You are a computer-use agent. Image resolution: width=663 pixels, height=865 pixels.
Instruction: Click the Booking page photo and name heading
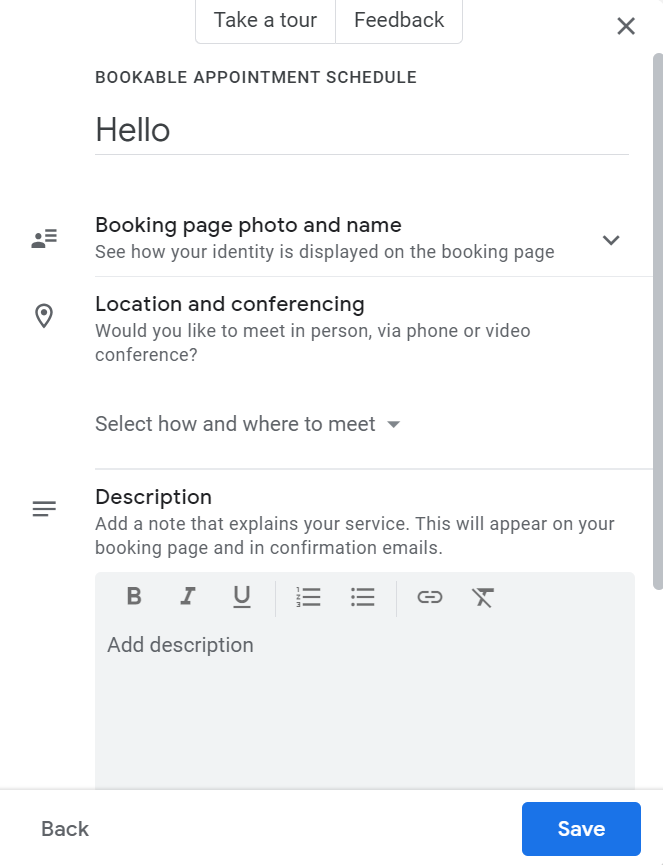click(248, 225)
